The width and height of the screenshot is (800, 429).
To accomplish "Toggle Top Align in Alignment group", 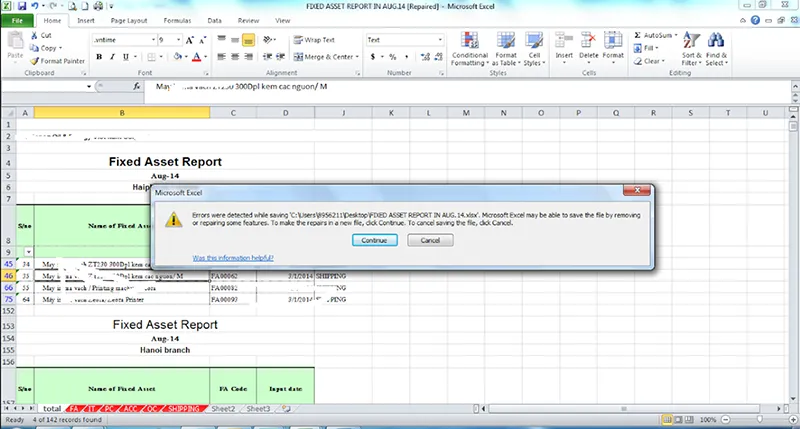I will click(x=221, y=40).
